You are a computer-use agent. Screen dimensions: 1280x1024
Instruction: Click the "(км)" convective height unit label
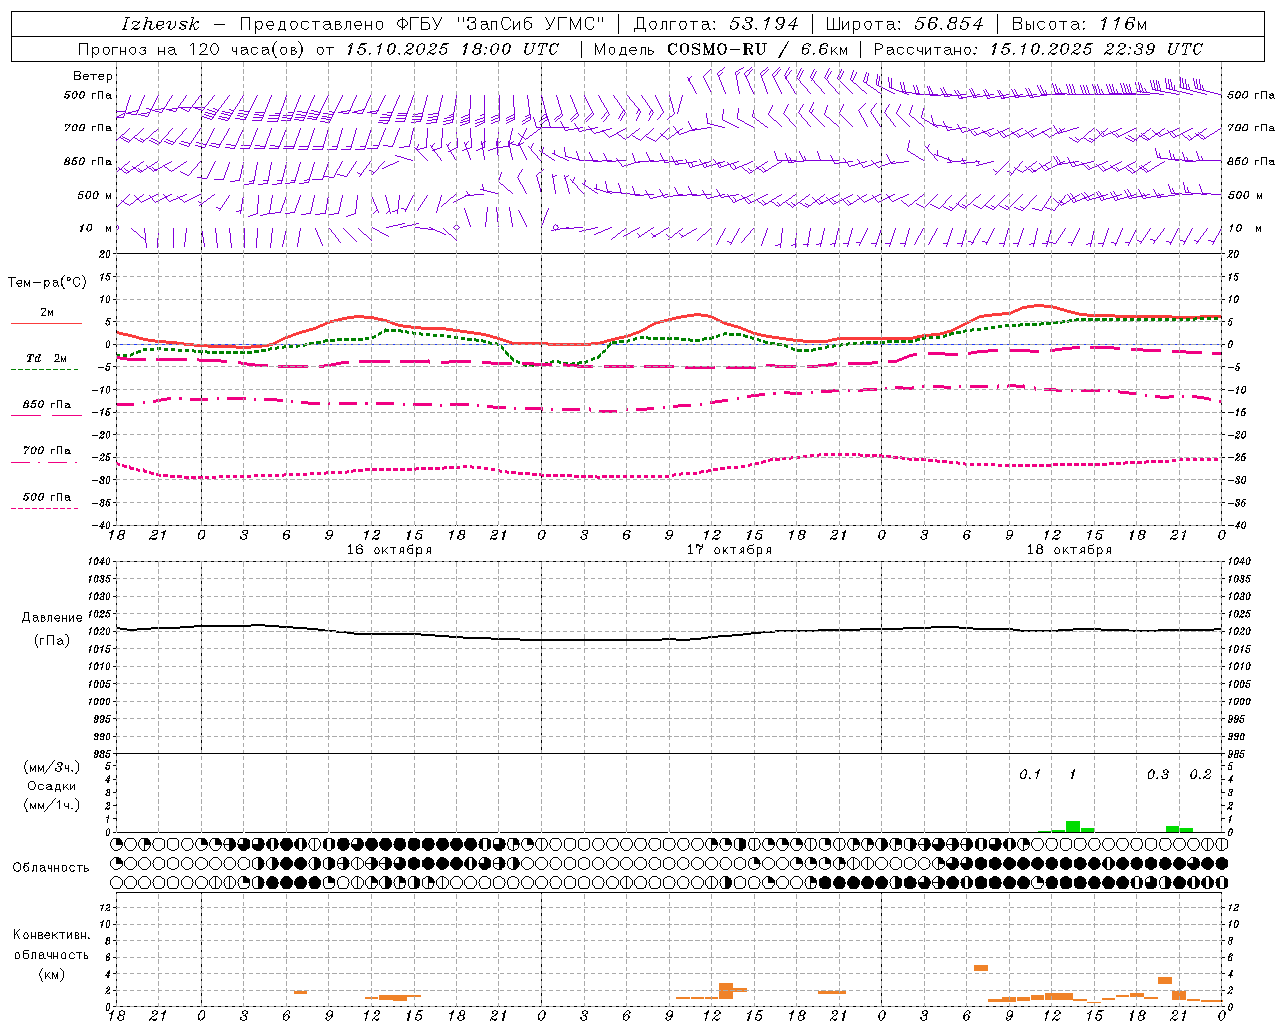[52, 974]
